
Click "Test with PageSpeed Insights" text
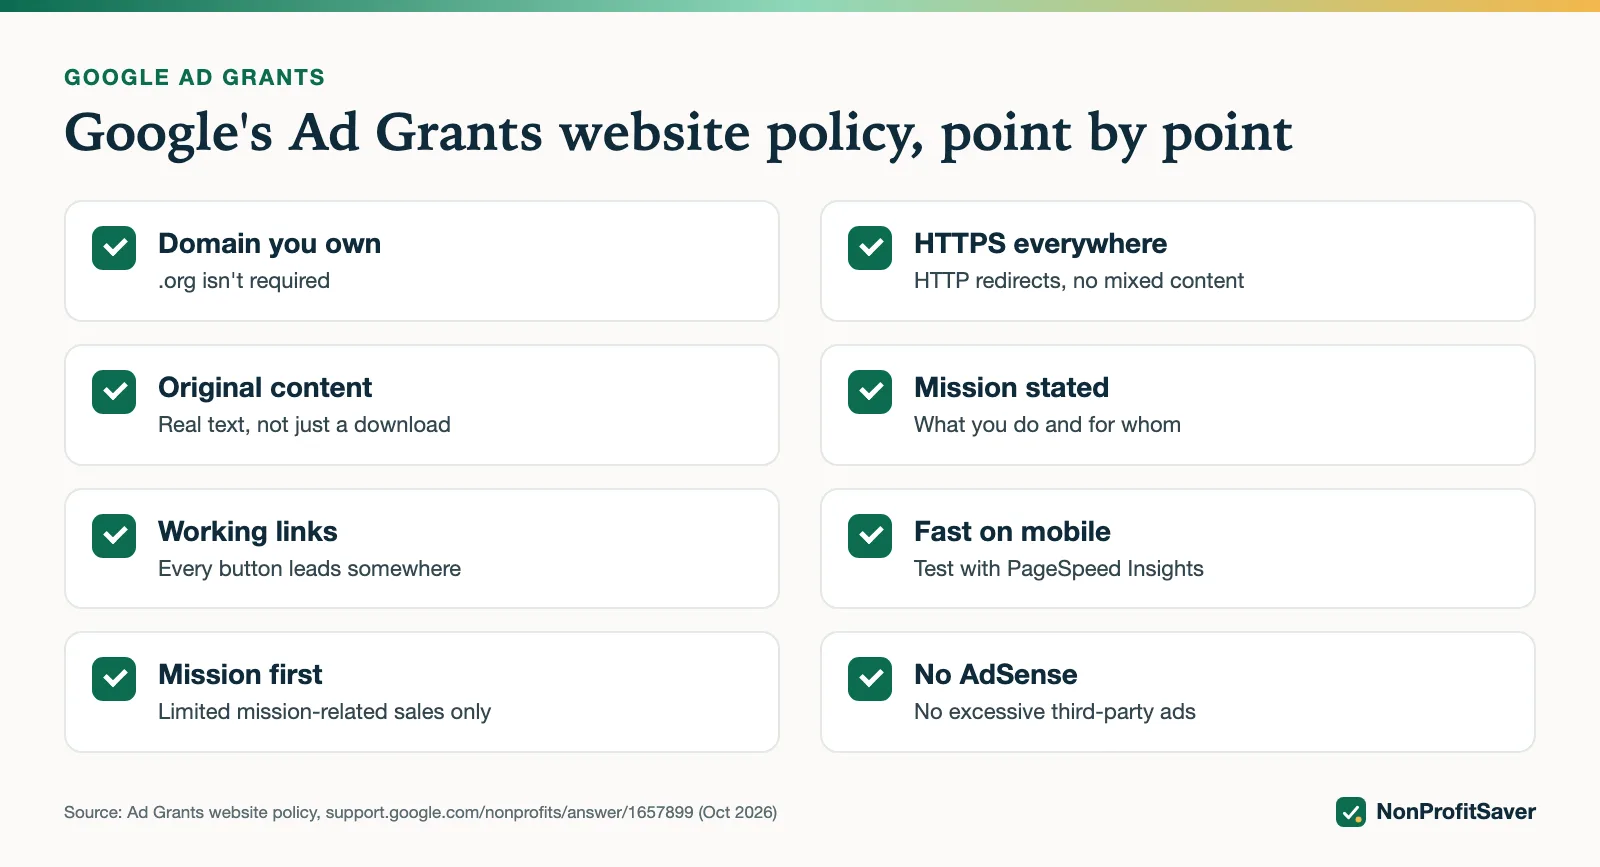click(1058, 569)
